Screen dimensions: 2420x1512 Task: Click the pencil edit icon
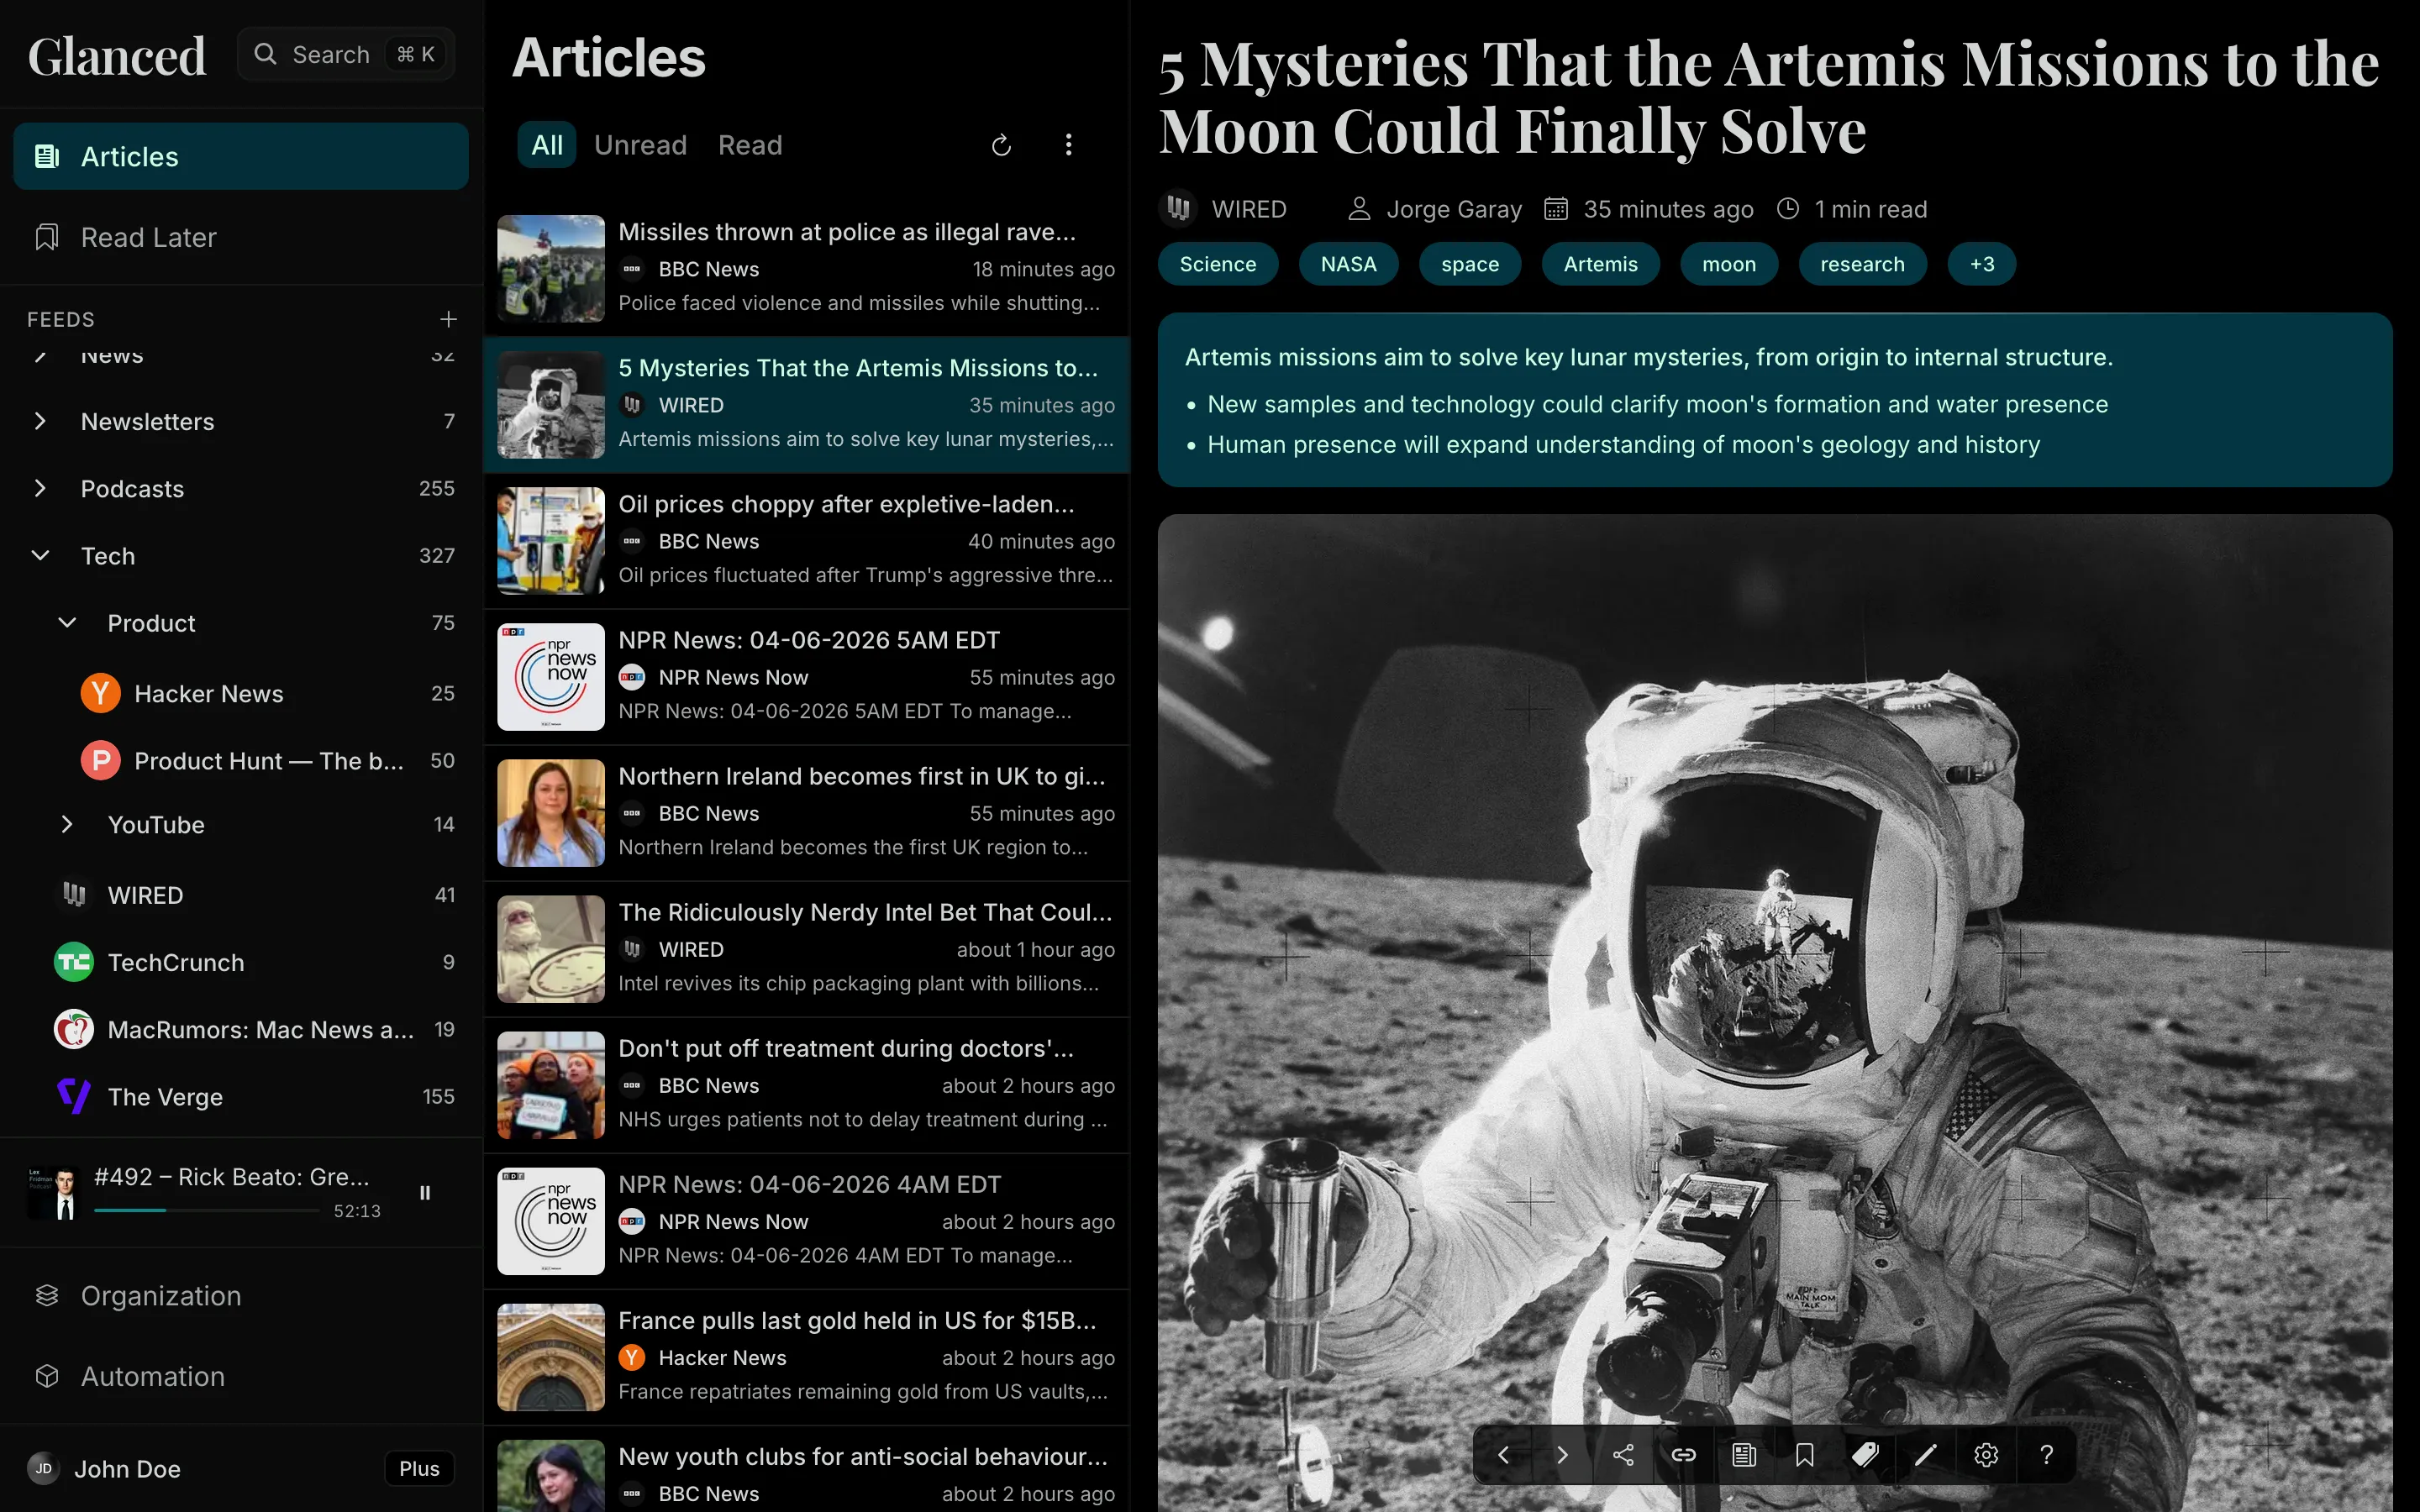click(1925, 1455)
